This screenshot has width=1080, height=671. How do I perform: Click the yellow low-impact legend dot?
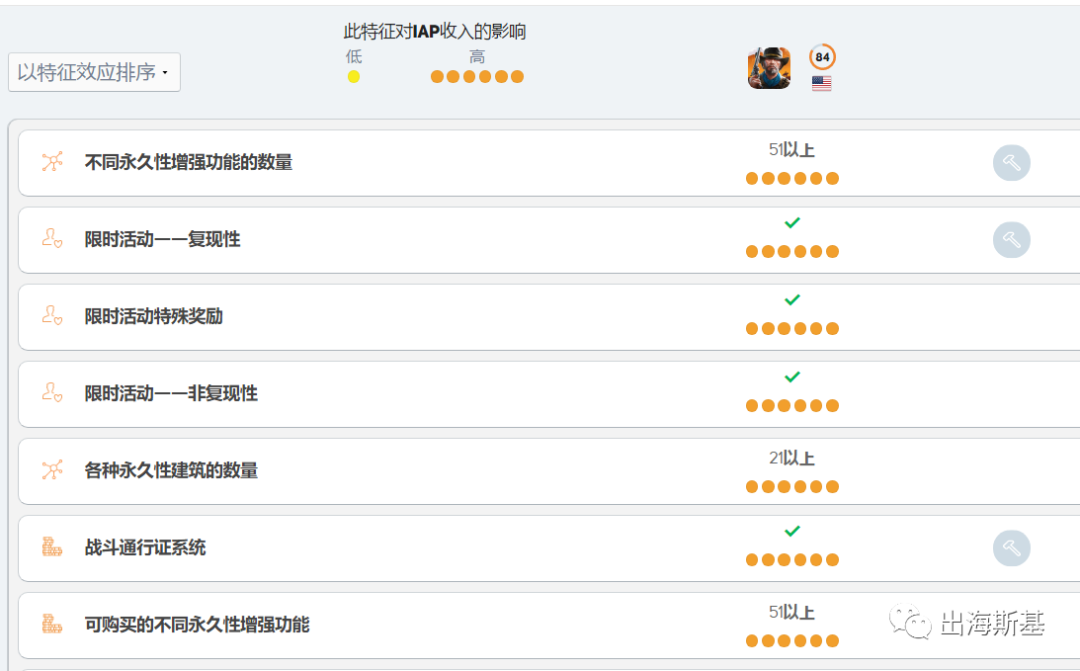(353, 77)
